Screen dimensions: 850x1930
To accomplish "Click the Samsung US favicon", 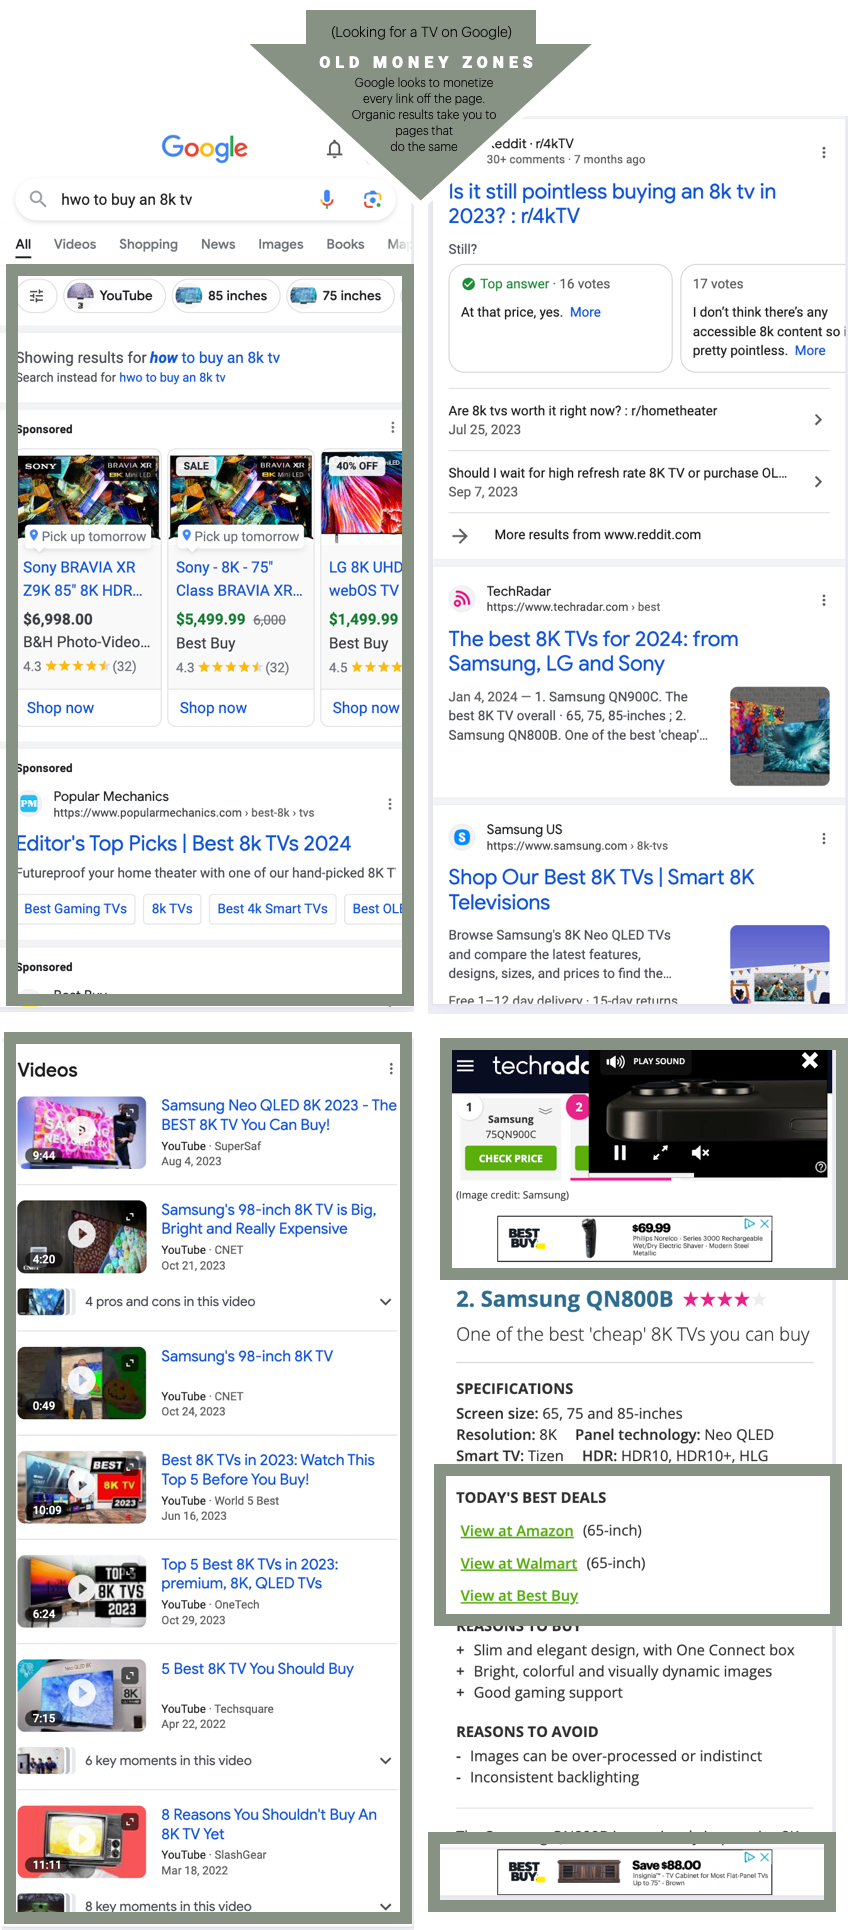I will (x=461, y=837).
